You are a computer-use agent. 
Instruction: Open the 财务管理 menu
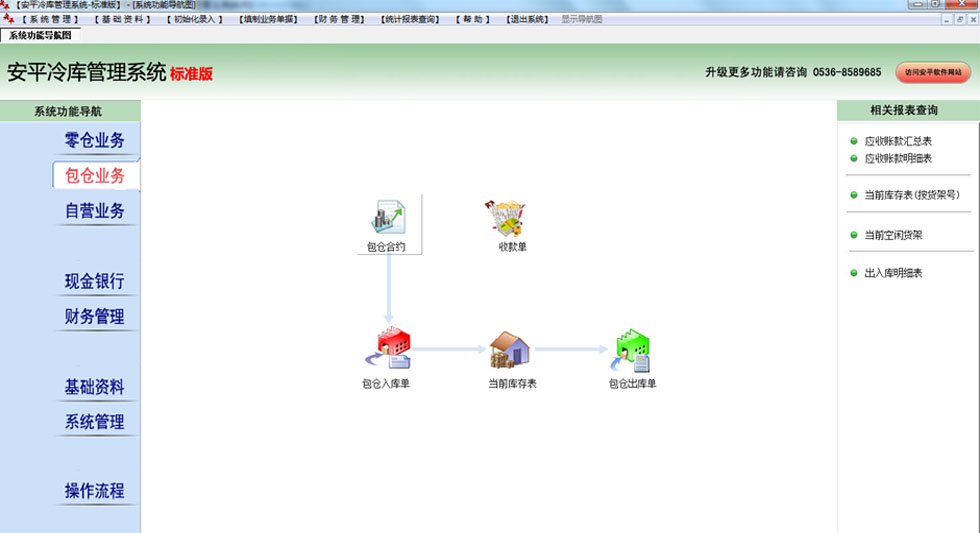click(339, 19)
